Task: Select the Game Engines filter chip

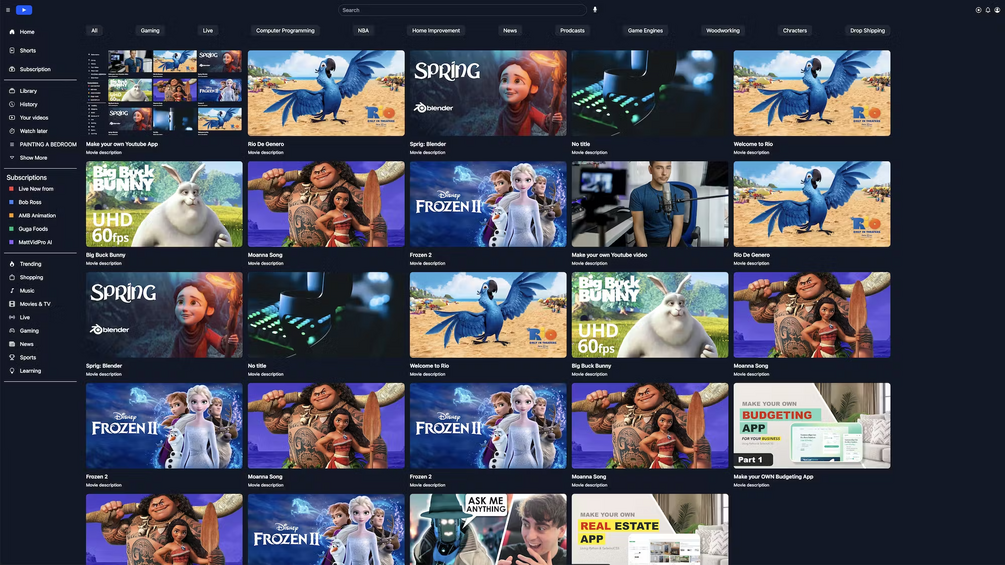Action: [x=645, y=30]
